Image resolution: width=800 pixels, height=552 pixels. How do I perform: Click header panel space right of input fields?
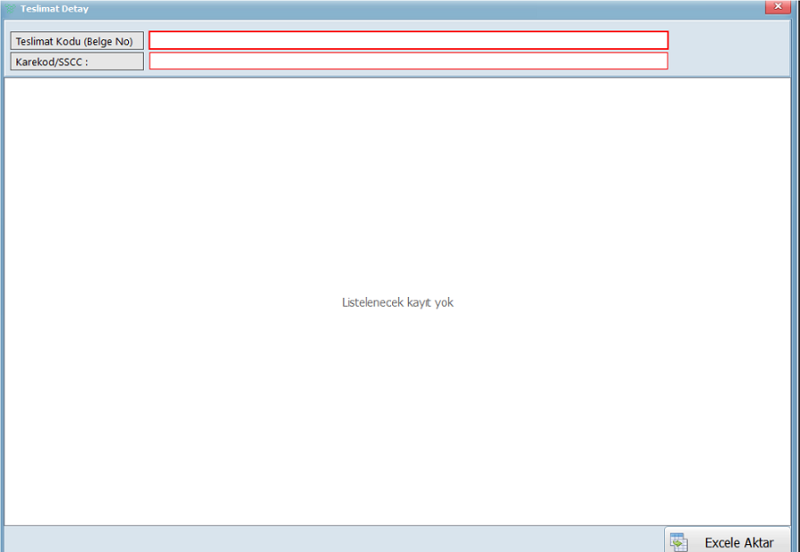click(x=730, y=50)
